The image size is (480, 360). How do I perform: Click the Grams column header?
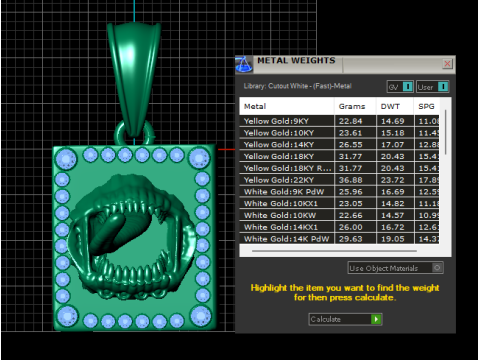tap(355, 106)
